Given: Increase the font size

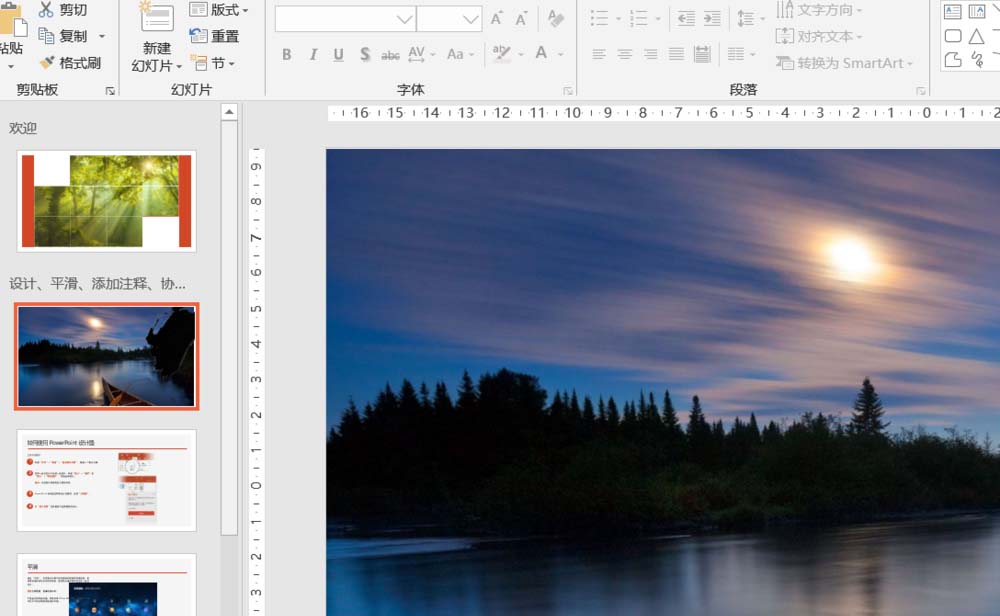Looking at the screenshot, I should [x=496, y=18].
